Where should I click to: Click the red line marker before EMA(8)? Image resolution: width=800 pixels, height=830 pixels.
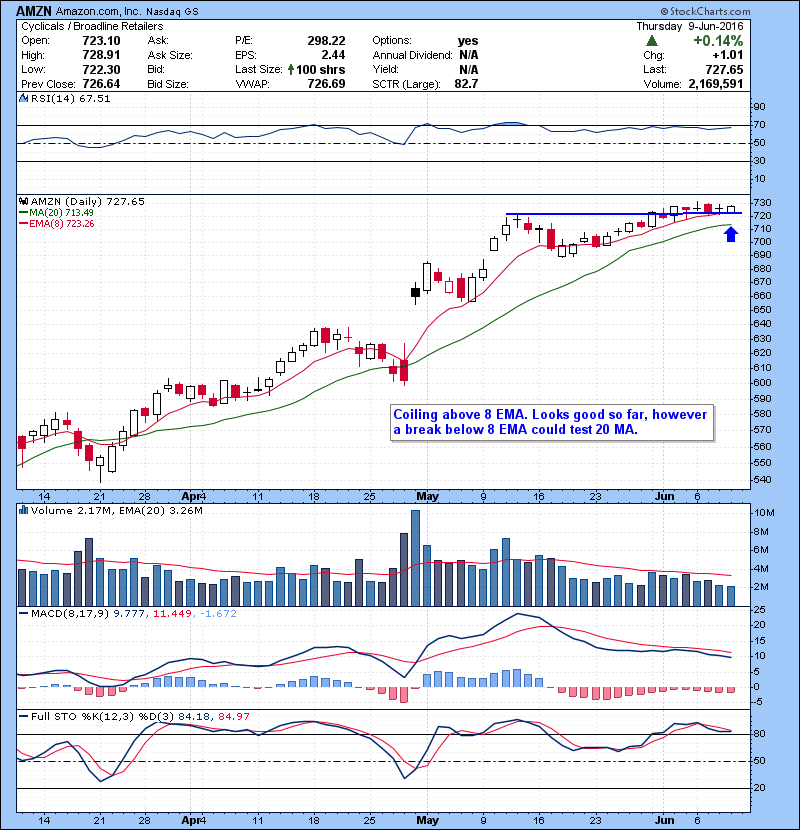point(23,223)
